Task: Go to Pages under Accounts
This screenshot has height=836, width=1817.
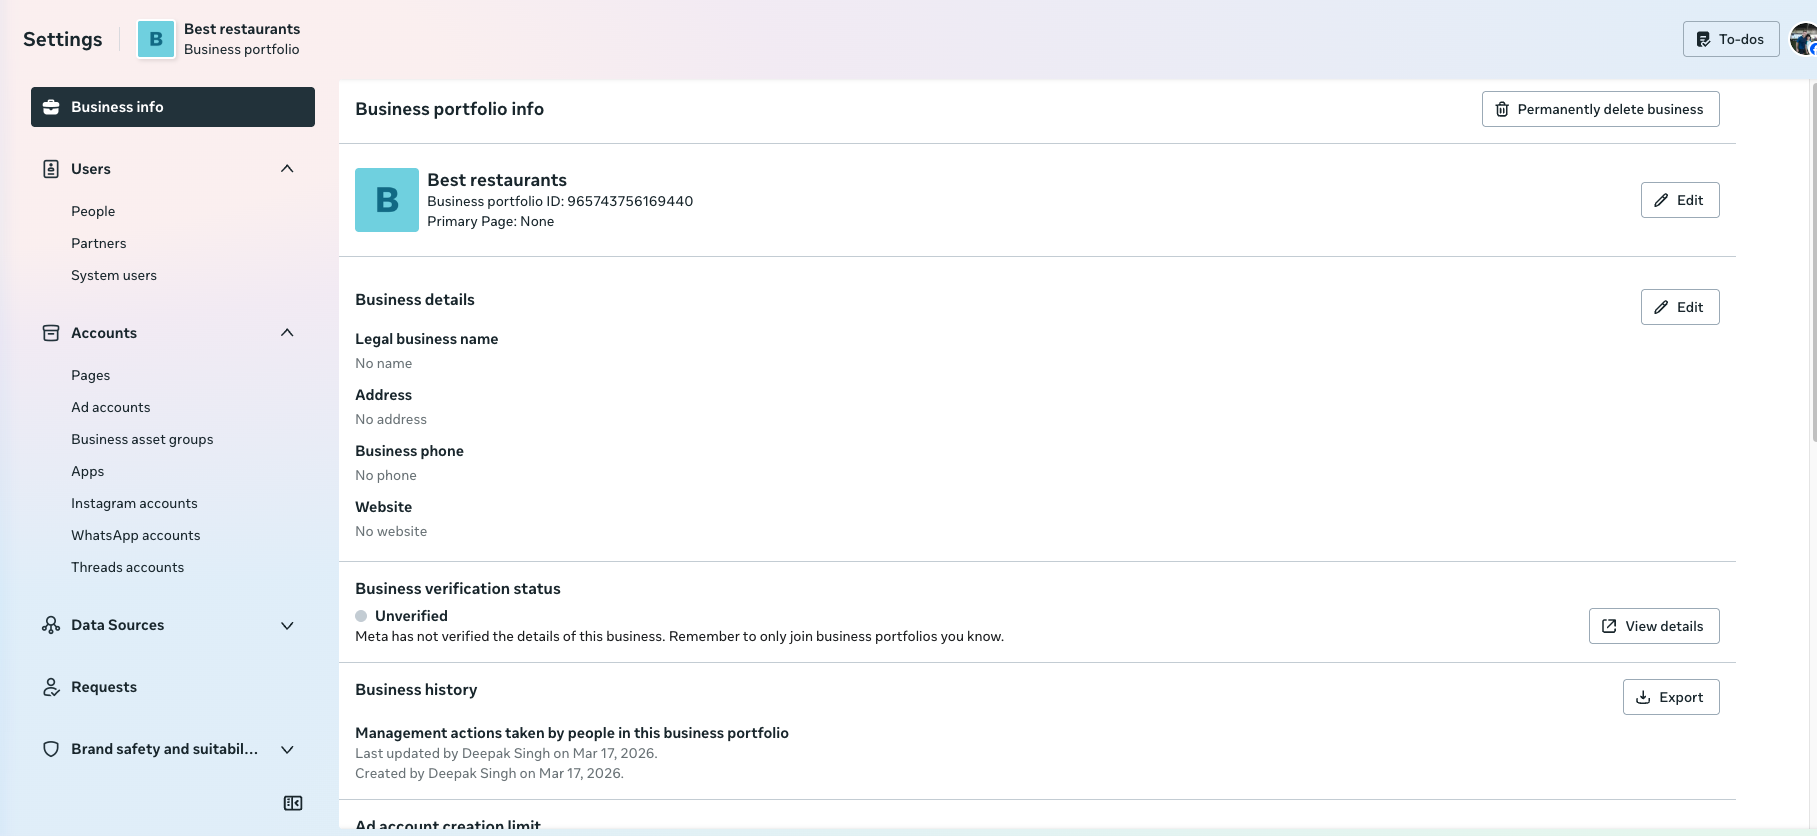Action: click(91, 375)
